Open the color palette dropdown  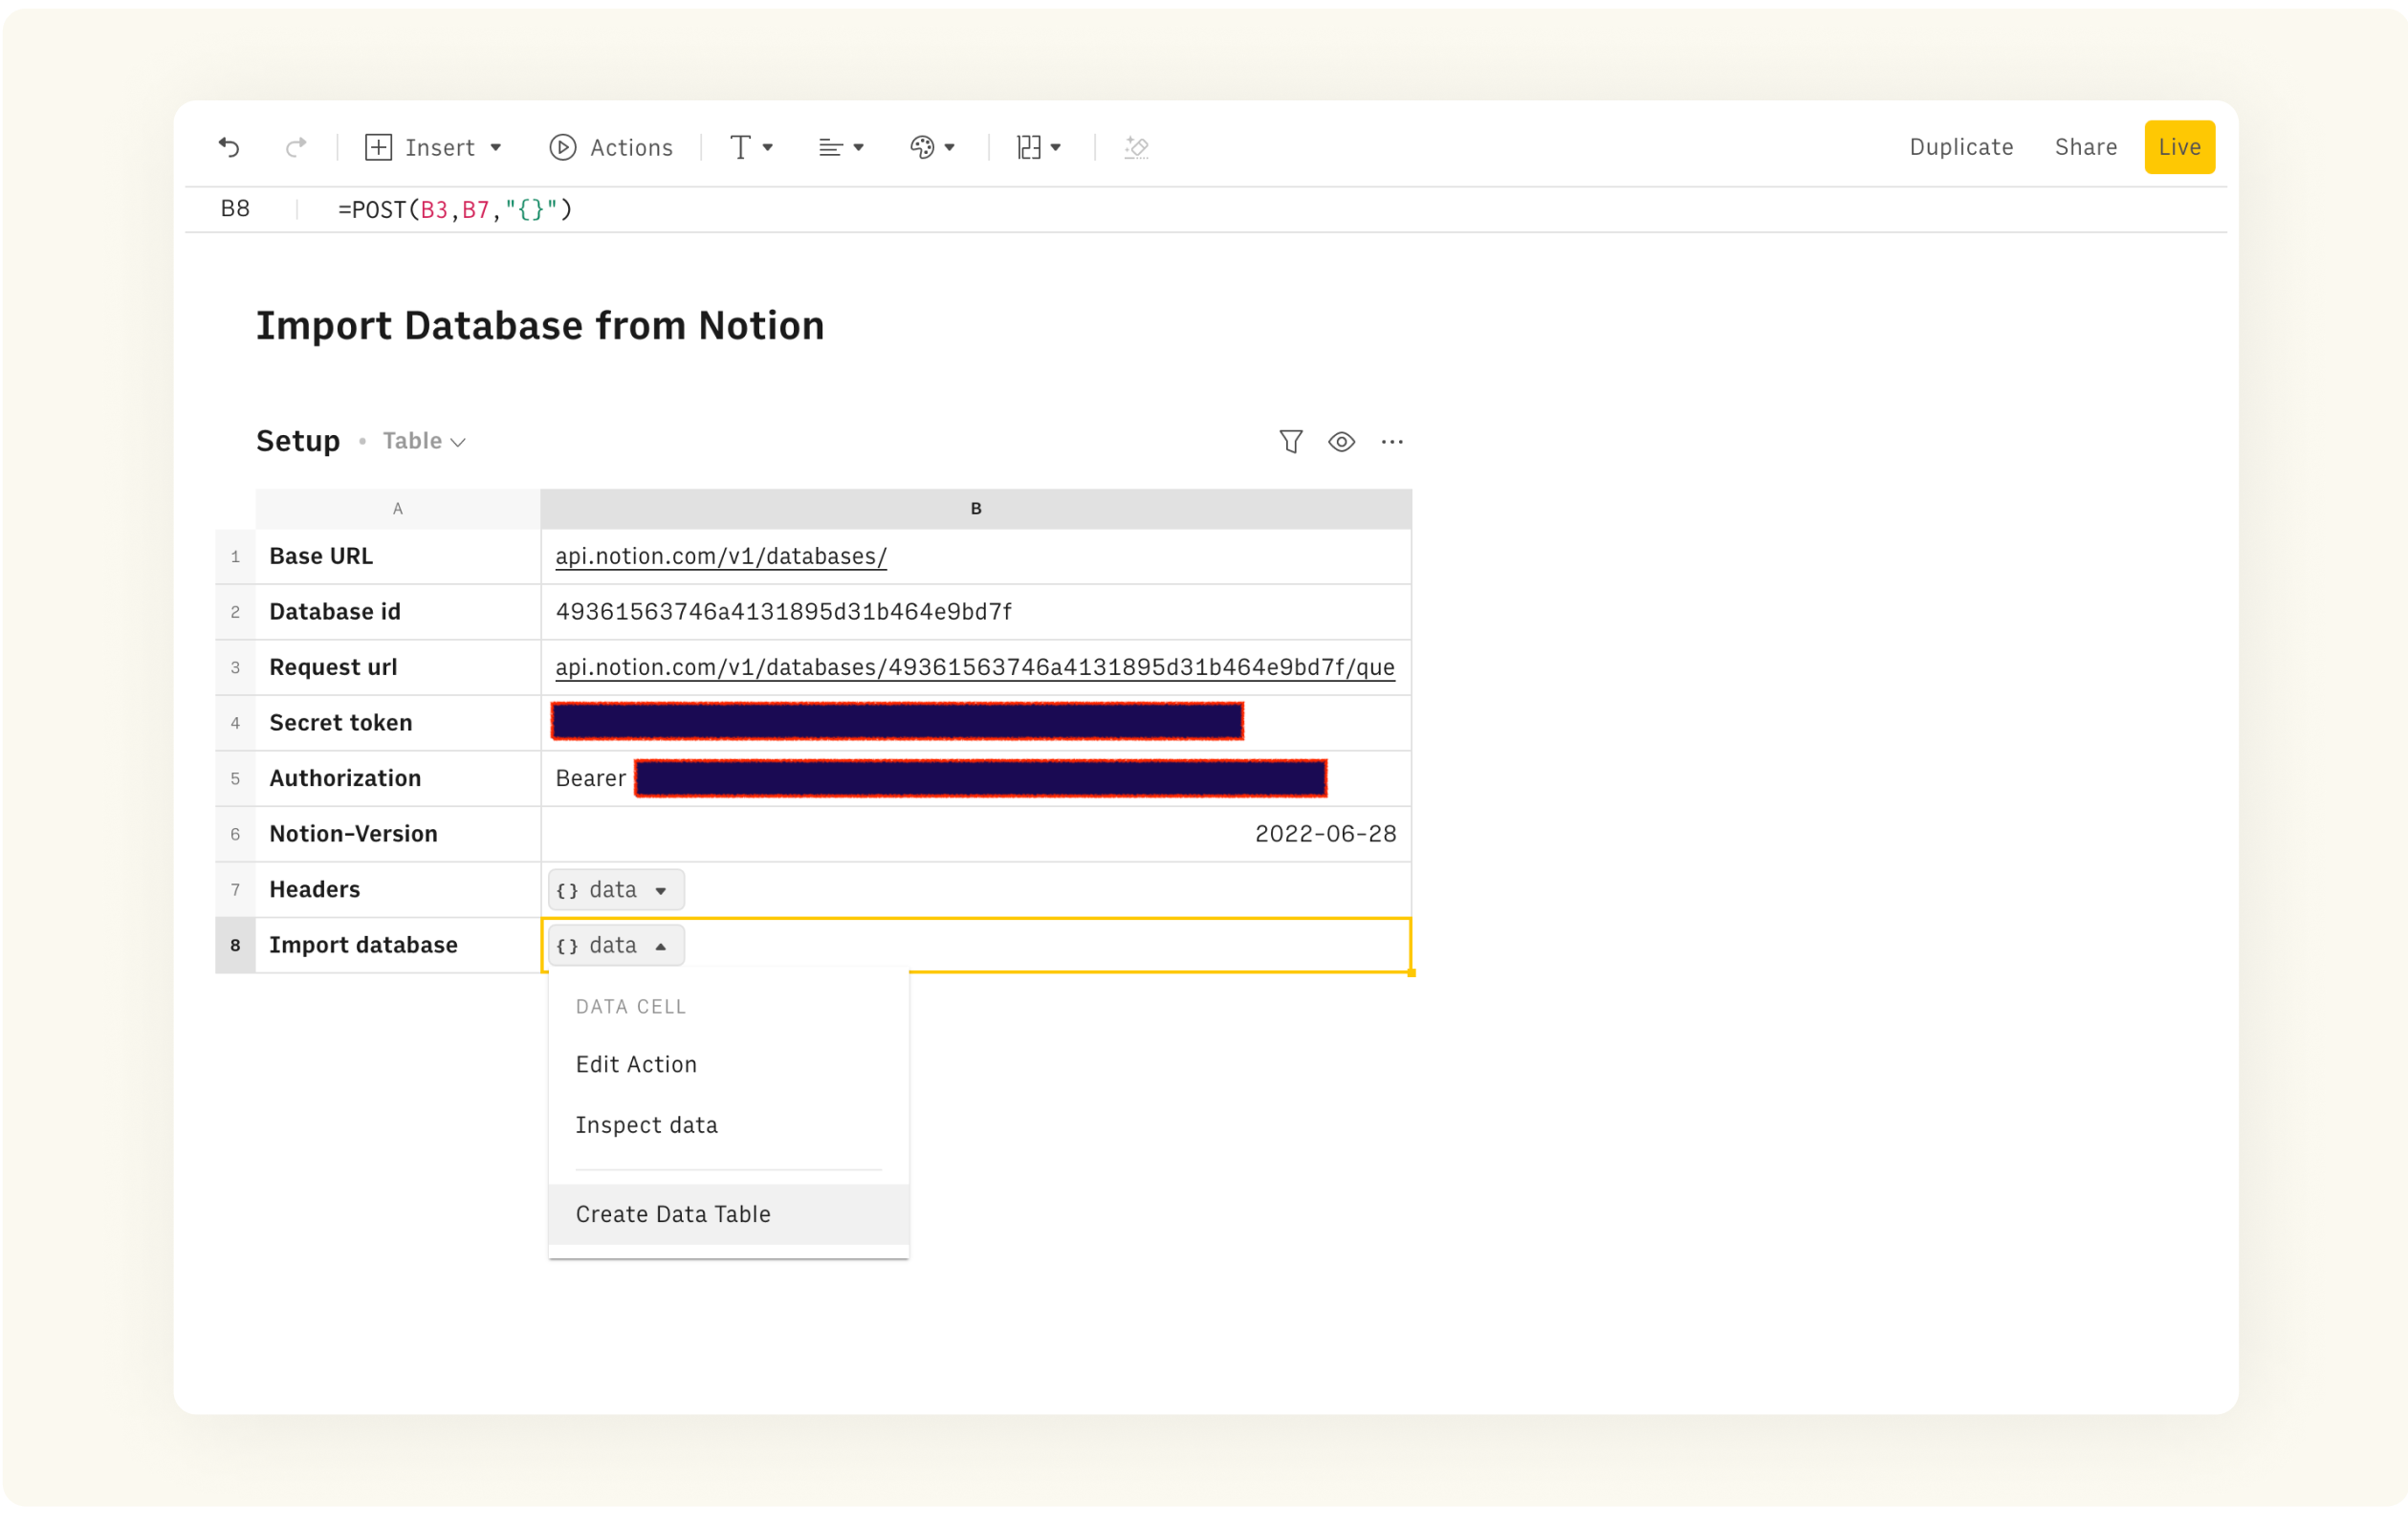[932, 148]
